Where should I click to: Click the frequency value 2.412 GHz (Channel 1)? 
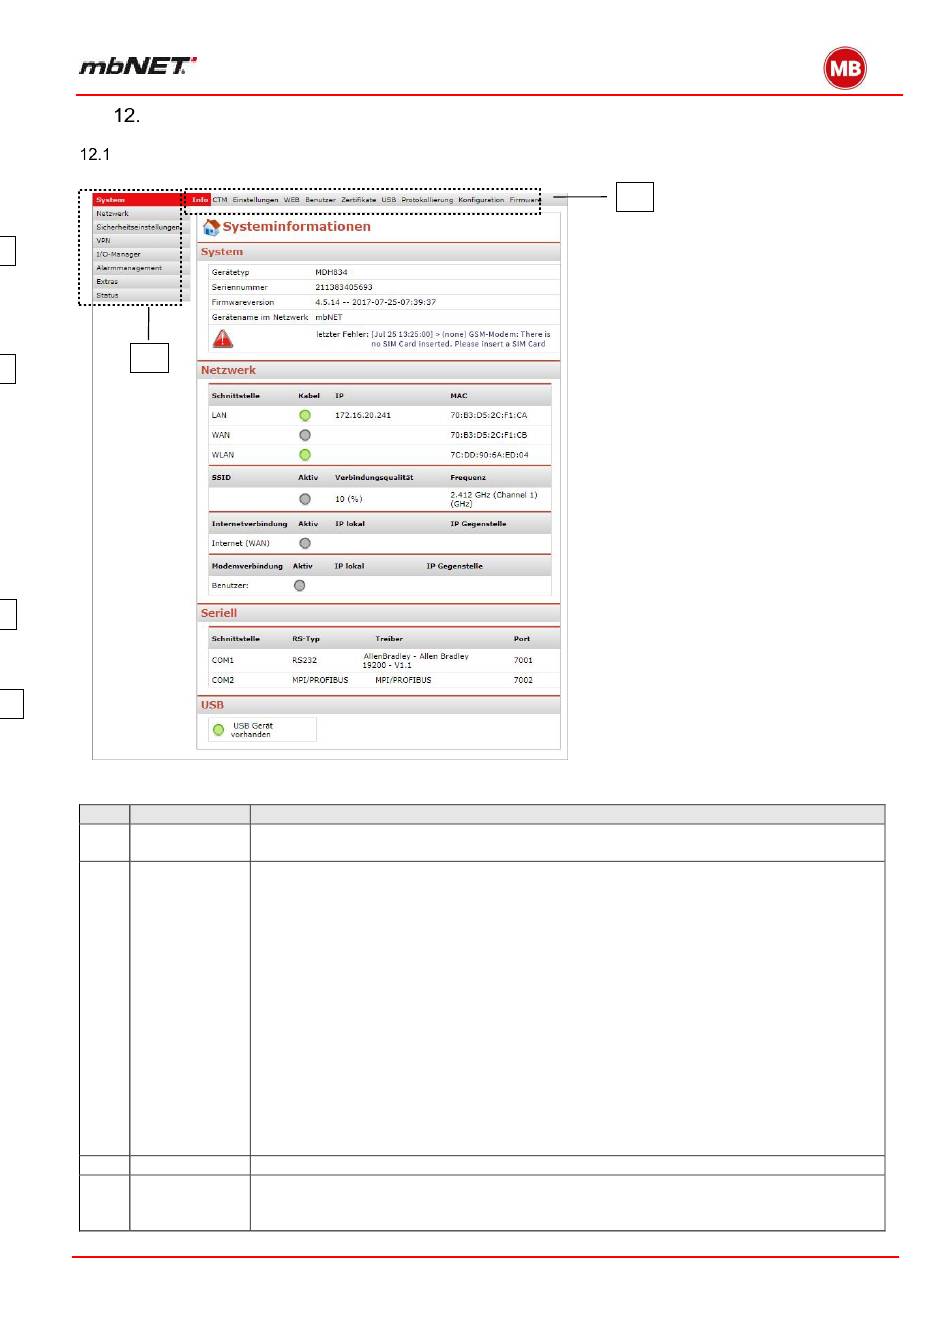(494, 499)
